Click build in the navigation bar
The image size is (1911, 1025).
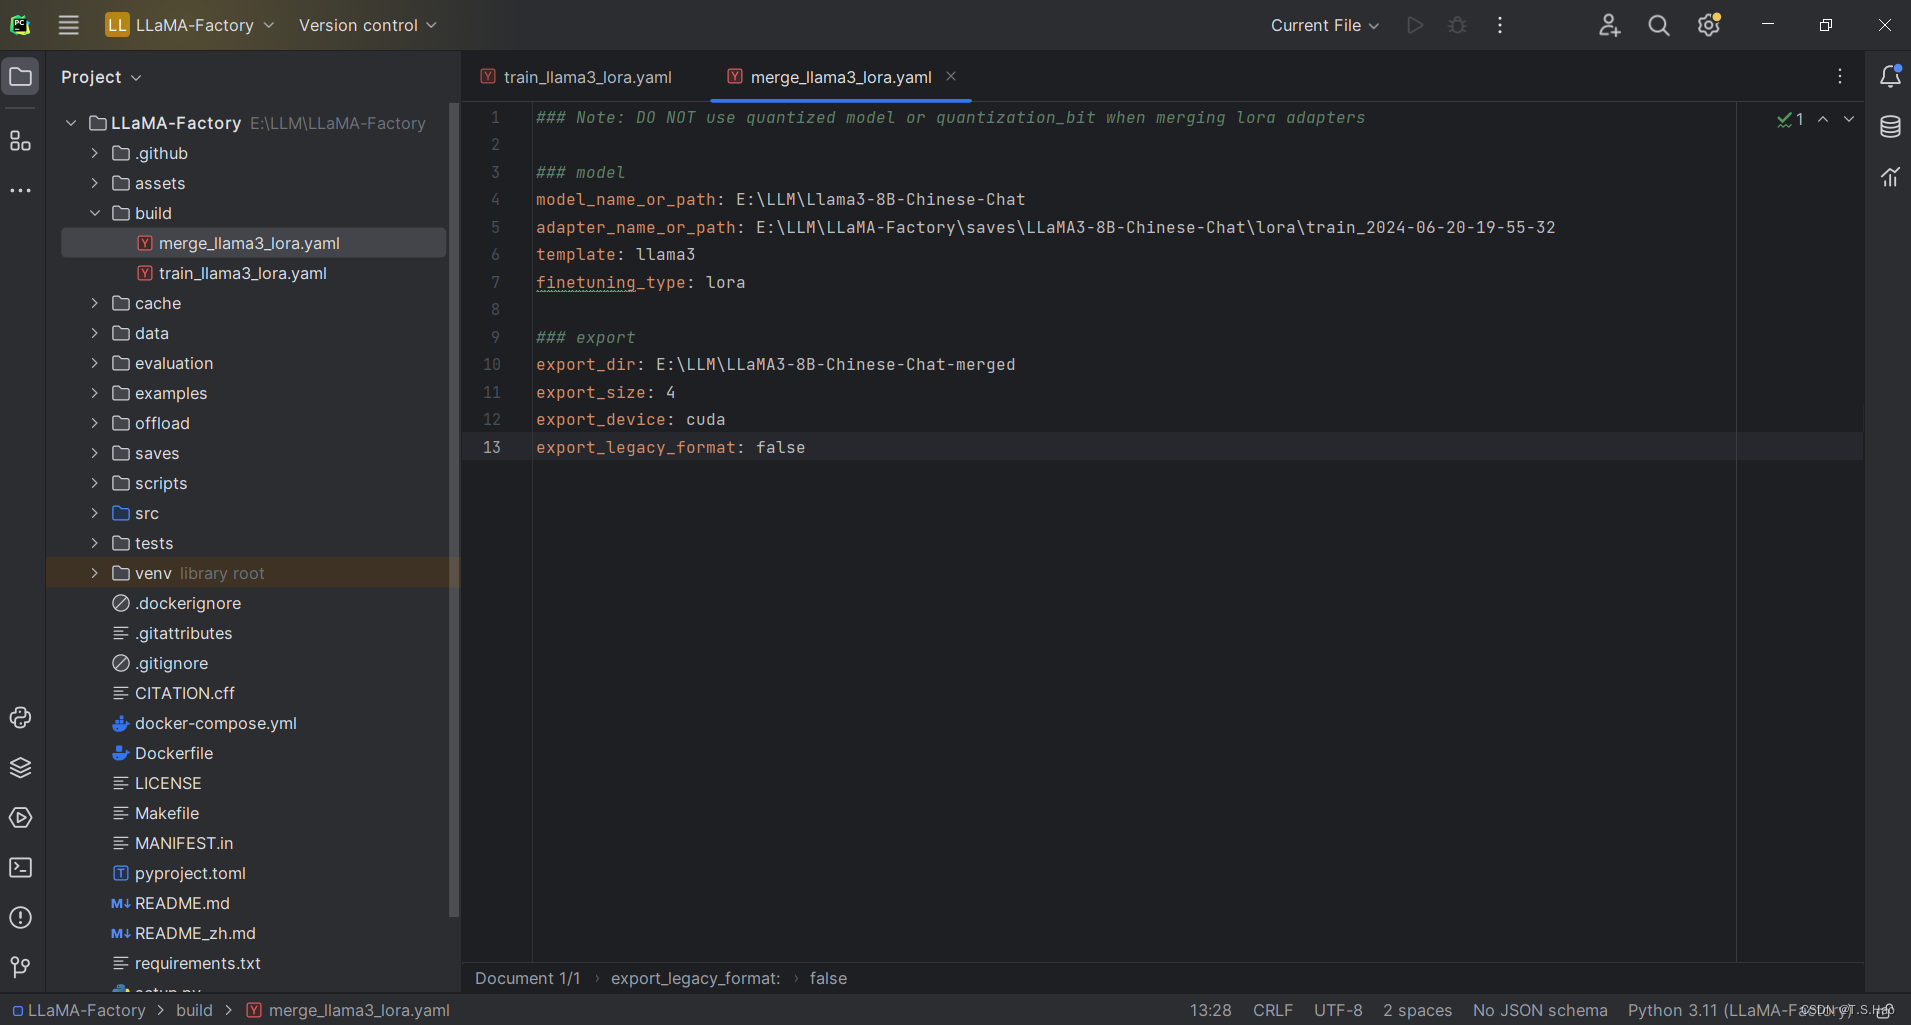(194, 1010)
